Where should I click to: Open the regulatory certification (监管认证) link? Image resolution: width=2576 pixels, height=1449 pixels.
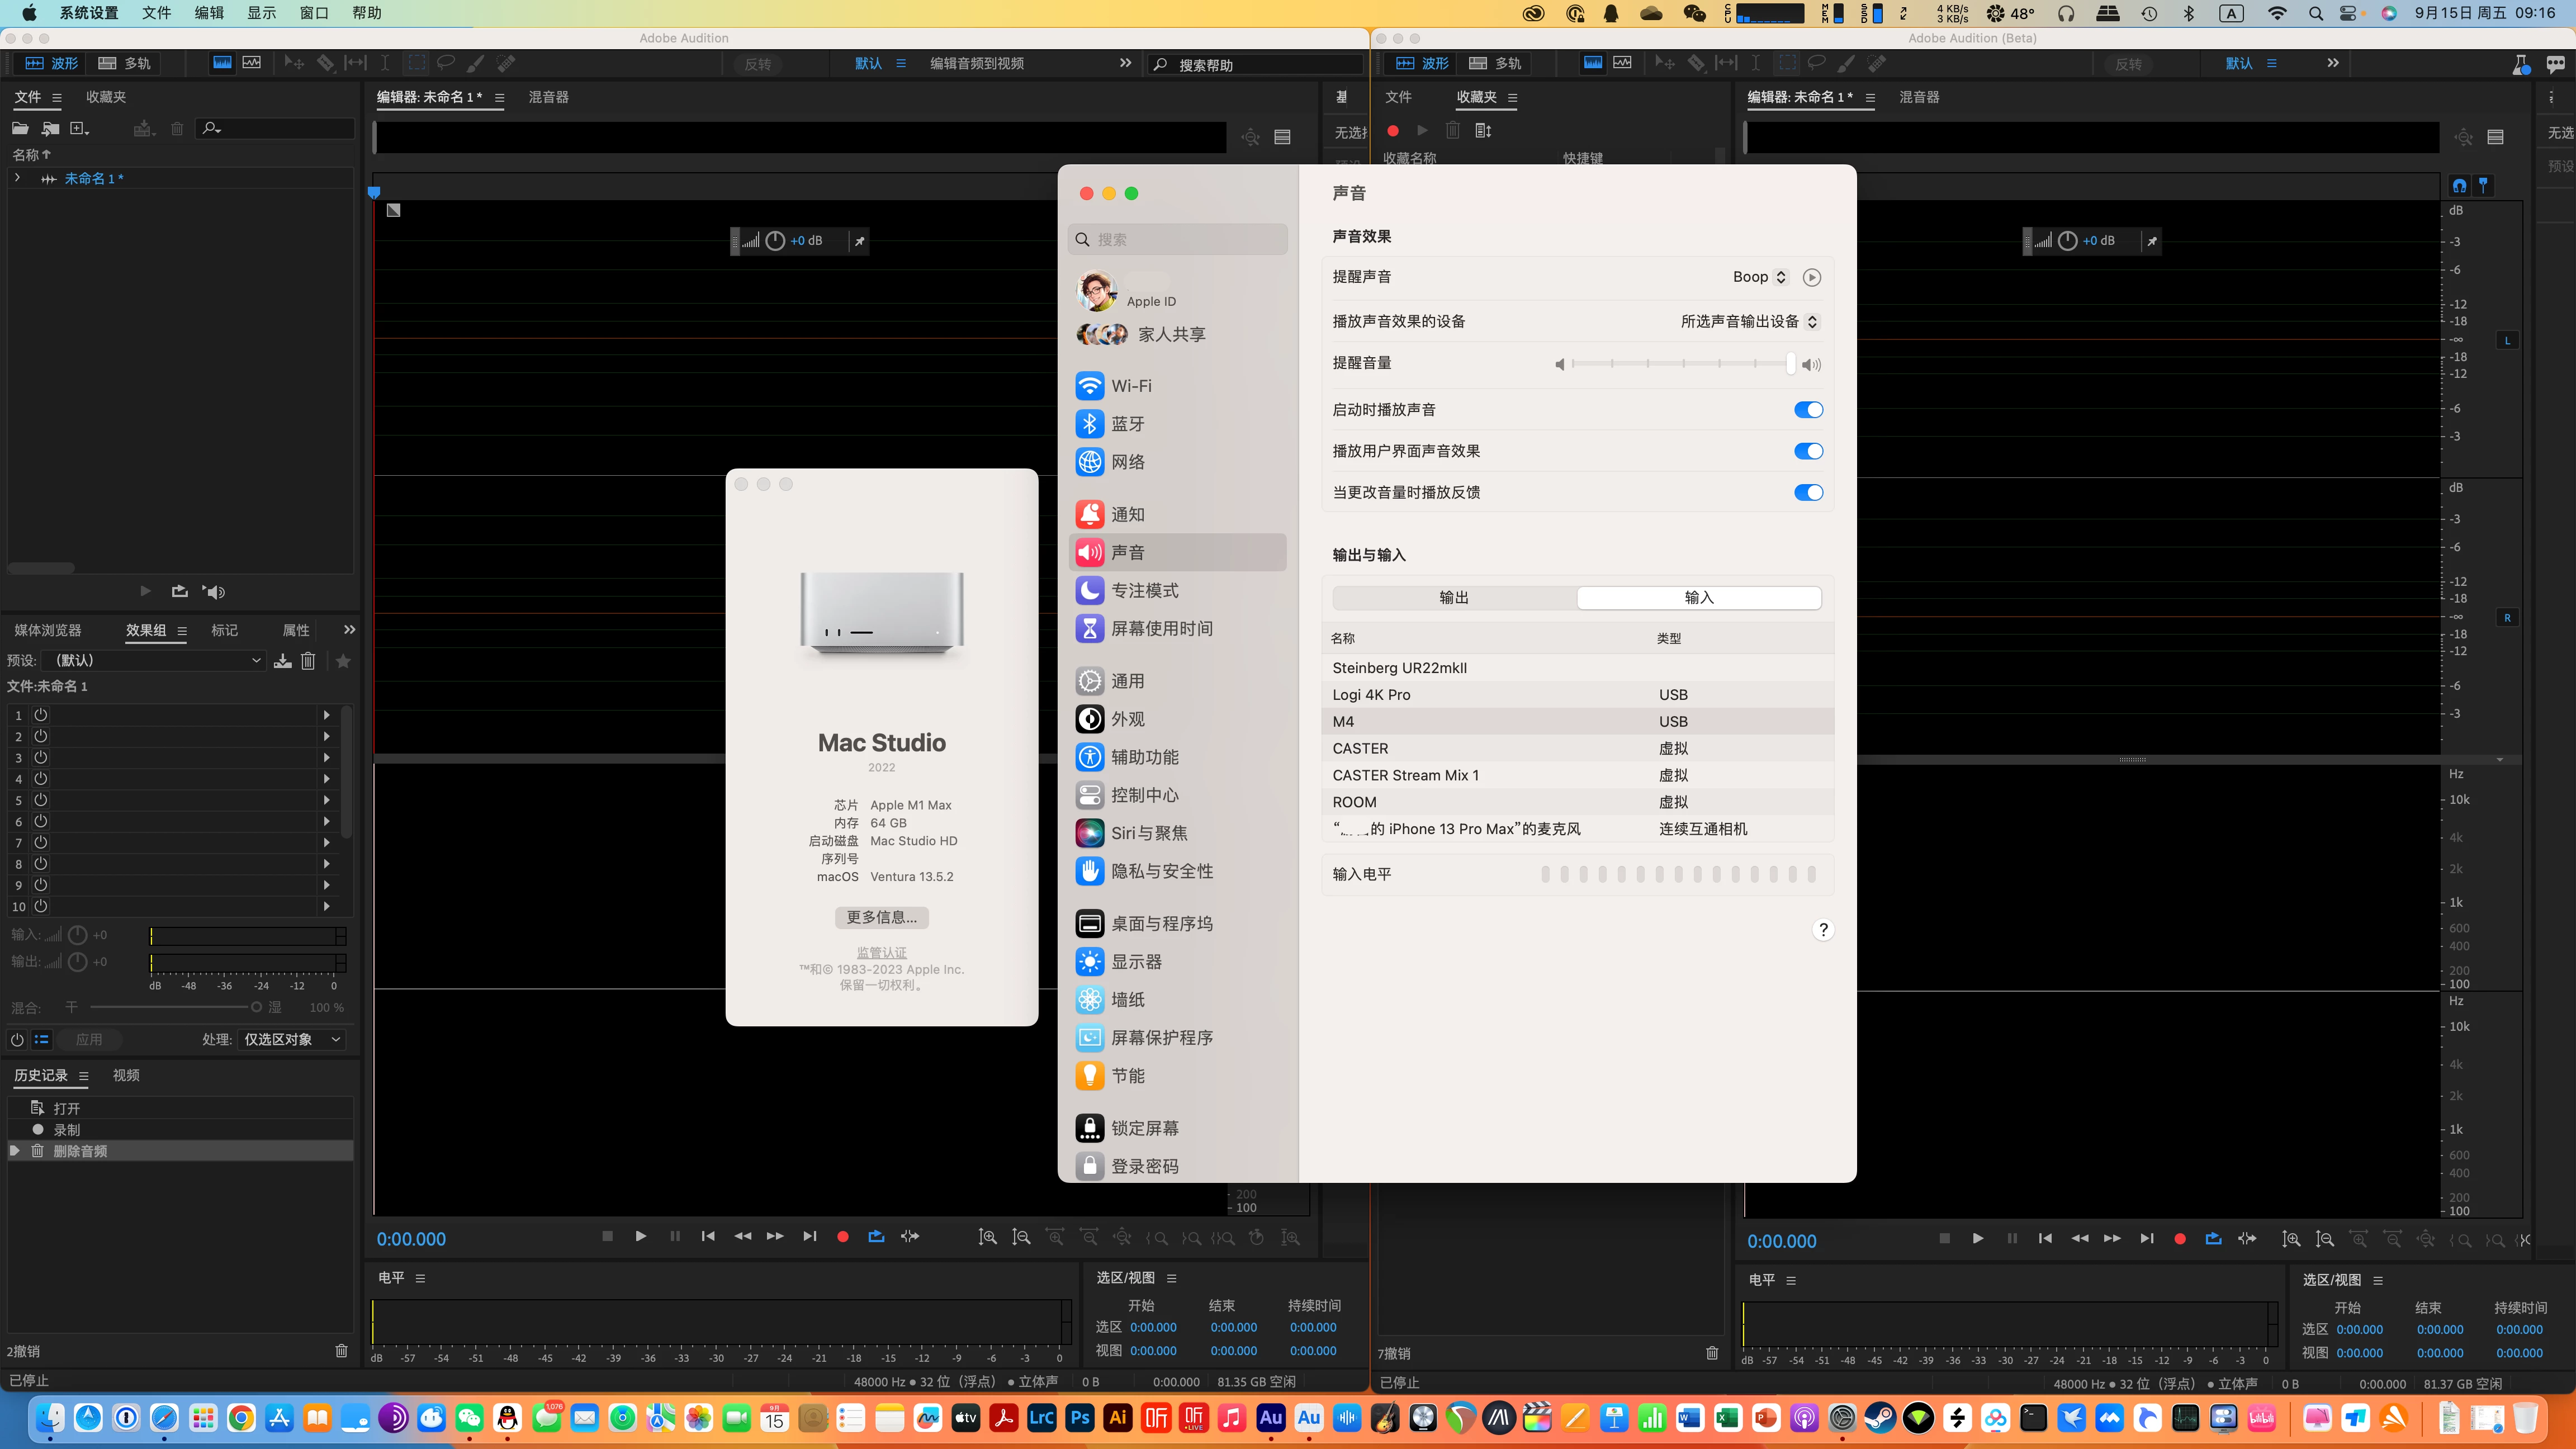click(881, 952)
